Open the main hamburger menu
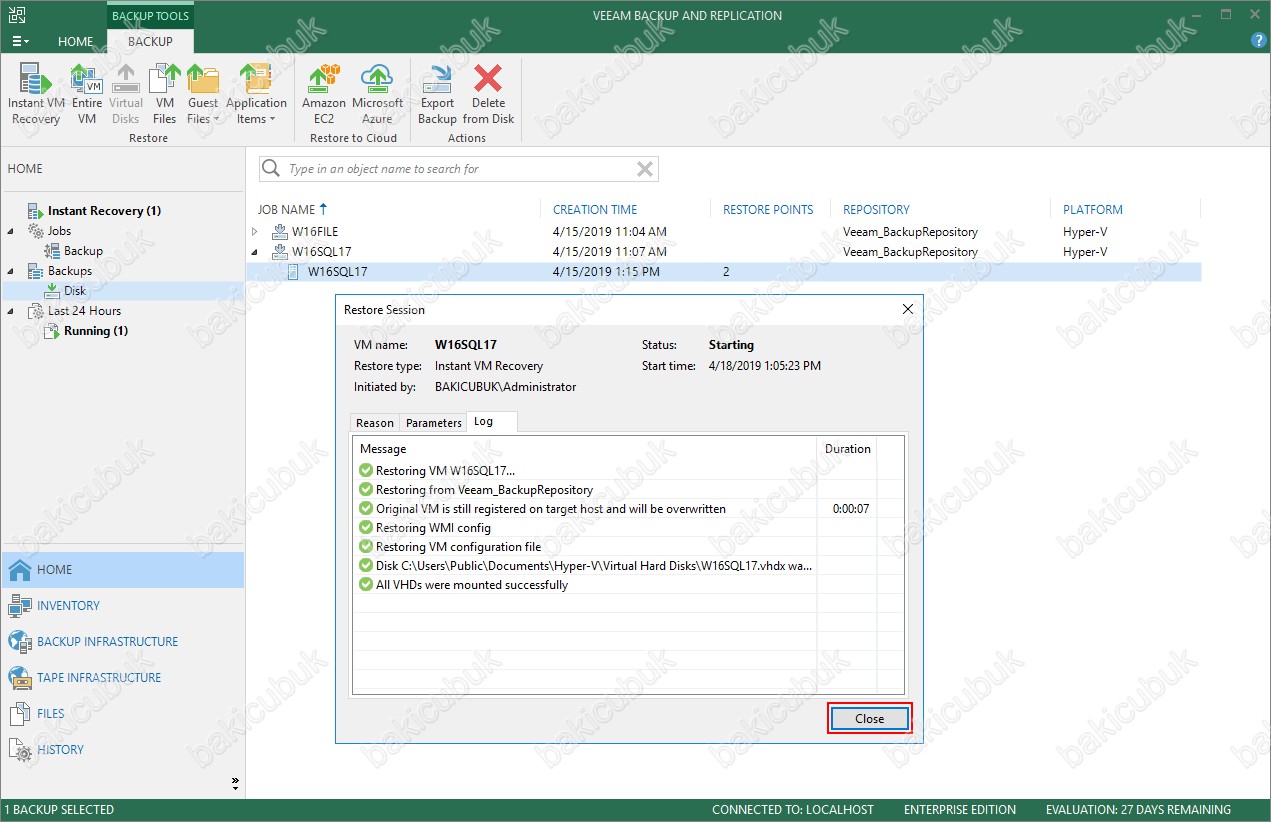The height and width of the screenshot is (822, 1271). (x=20, y=41)
